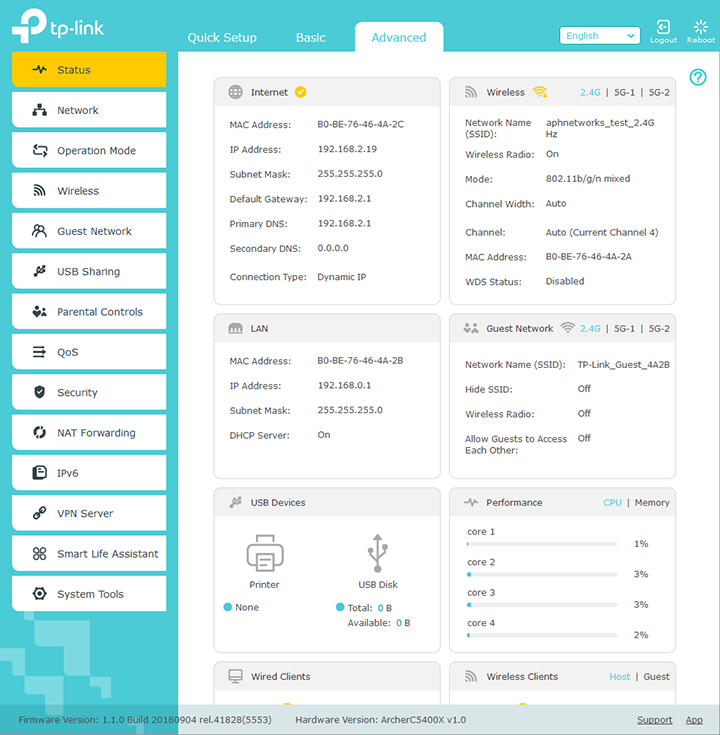Image resolution: width=720 pixels, height=735 pixels.
Task: Open the App link in footer
Action: tap(694, 720)
